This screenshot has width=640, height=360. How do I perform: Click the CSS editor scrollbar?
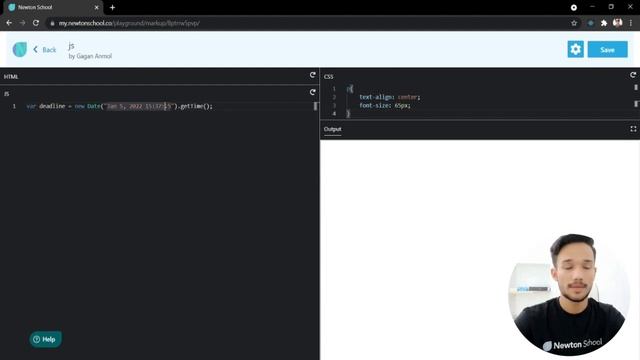pyautogui.click(x=636, y=96)
